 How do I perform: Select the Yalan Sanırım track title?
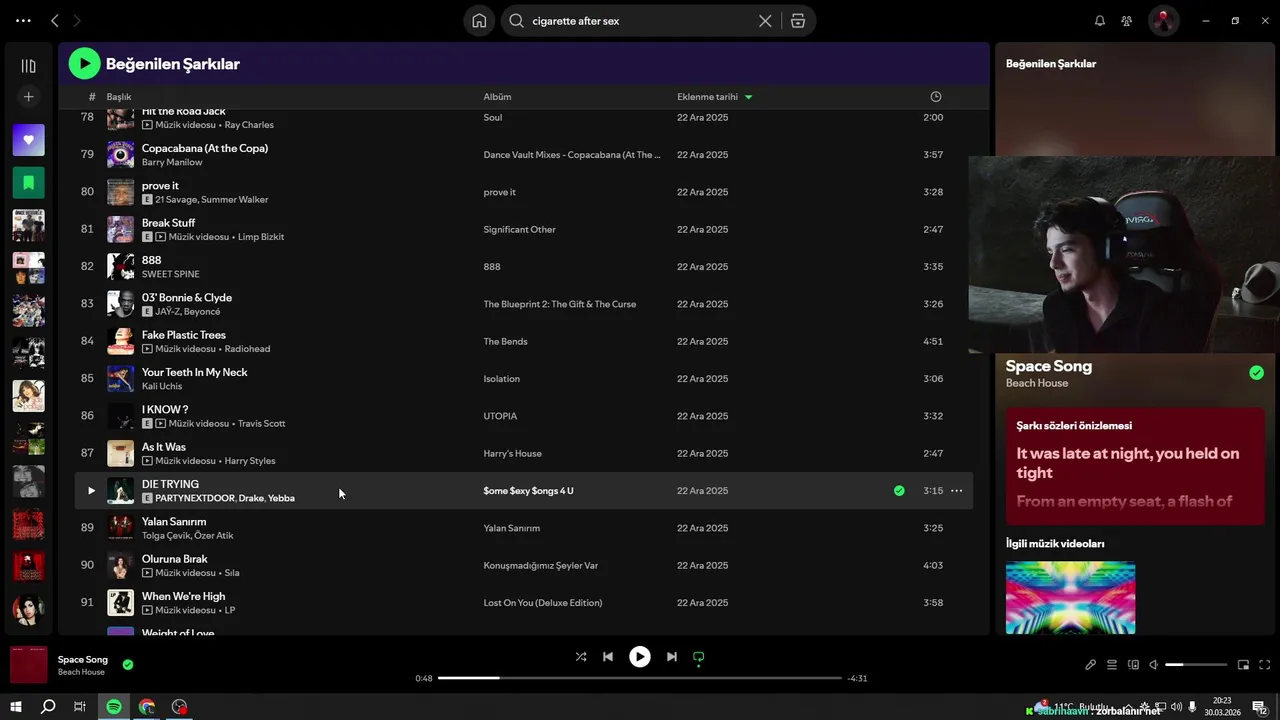pos(174,522)
